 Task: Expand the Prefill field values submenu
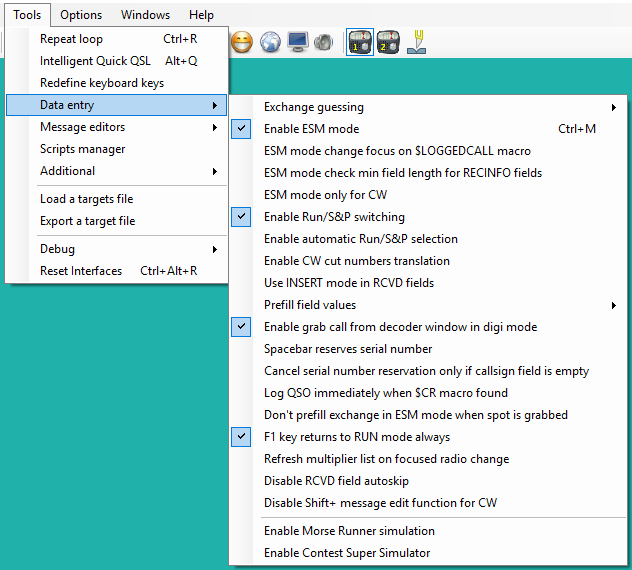click(x=428, y=305)
